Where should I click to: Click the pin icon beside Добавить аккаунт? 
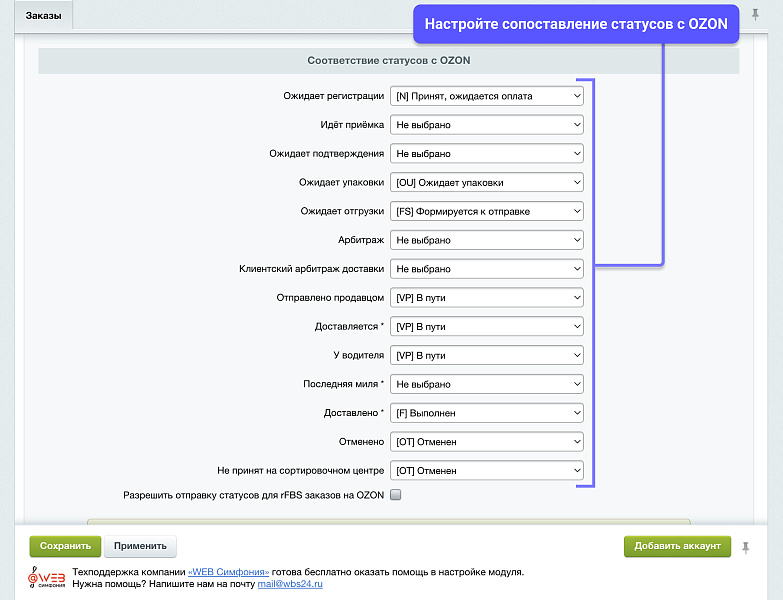(745, 546)
